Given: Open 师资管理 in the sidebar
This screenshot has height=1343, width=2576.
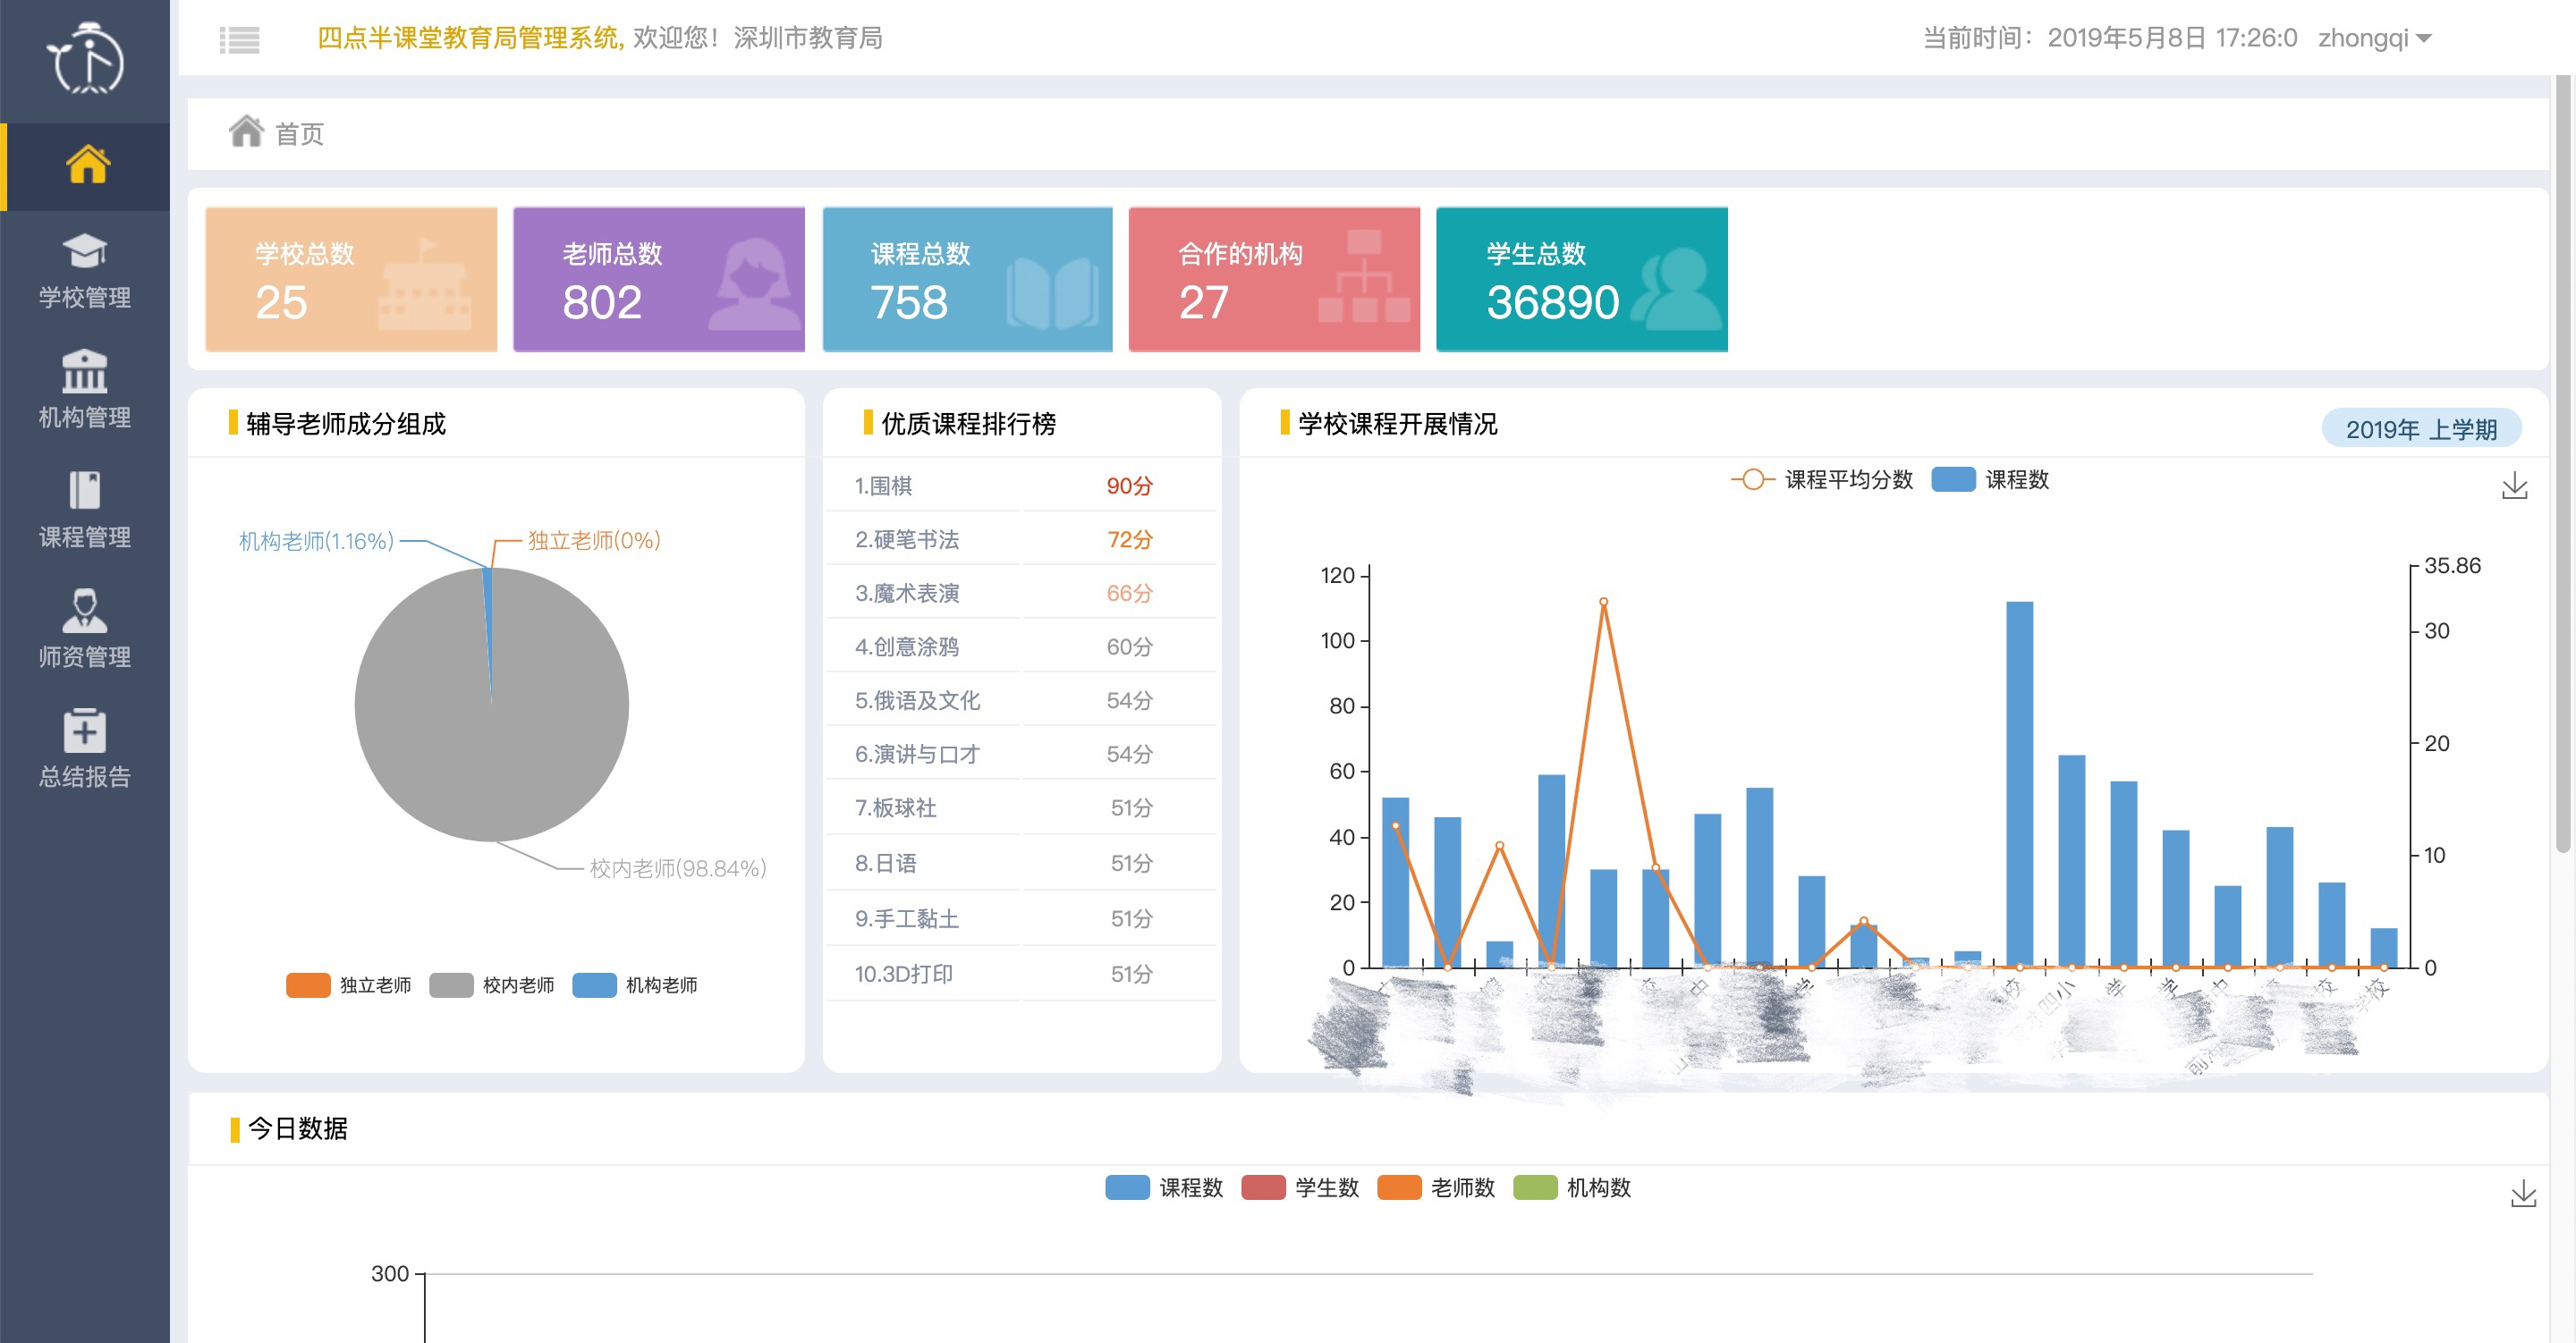Looking at the screenshot, I should point(85,630).
